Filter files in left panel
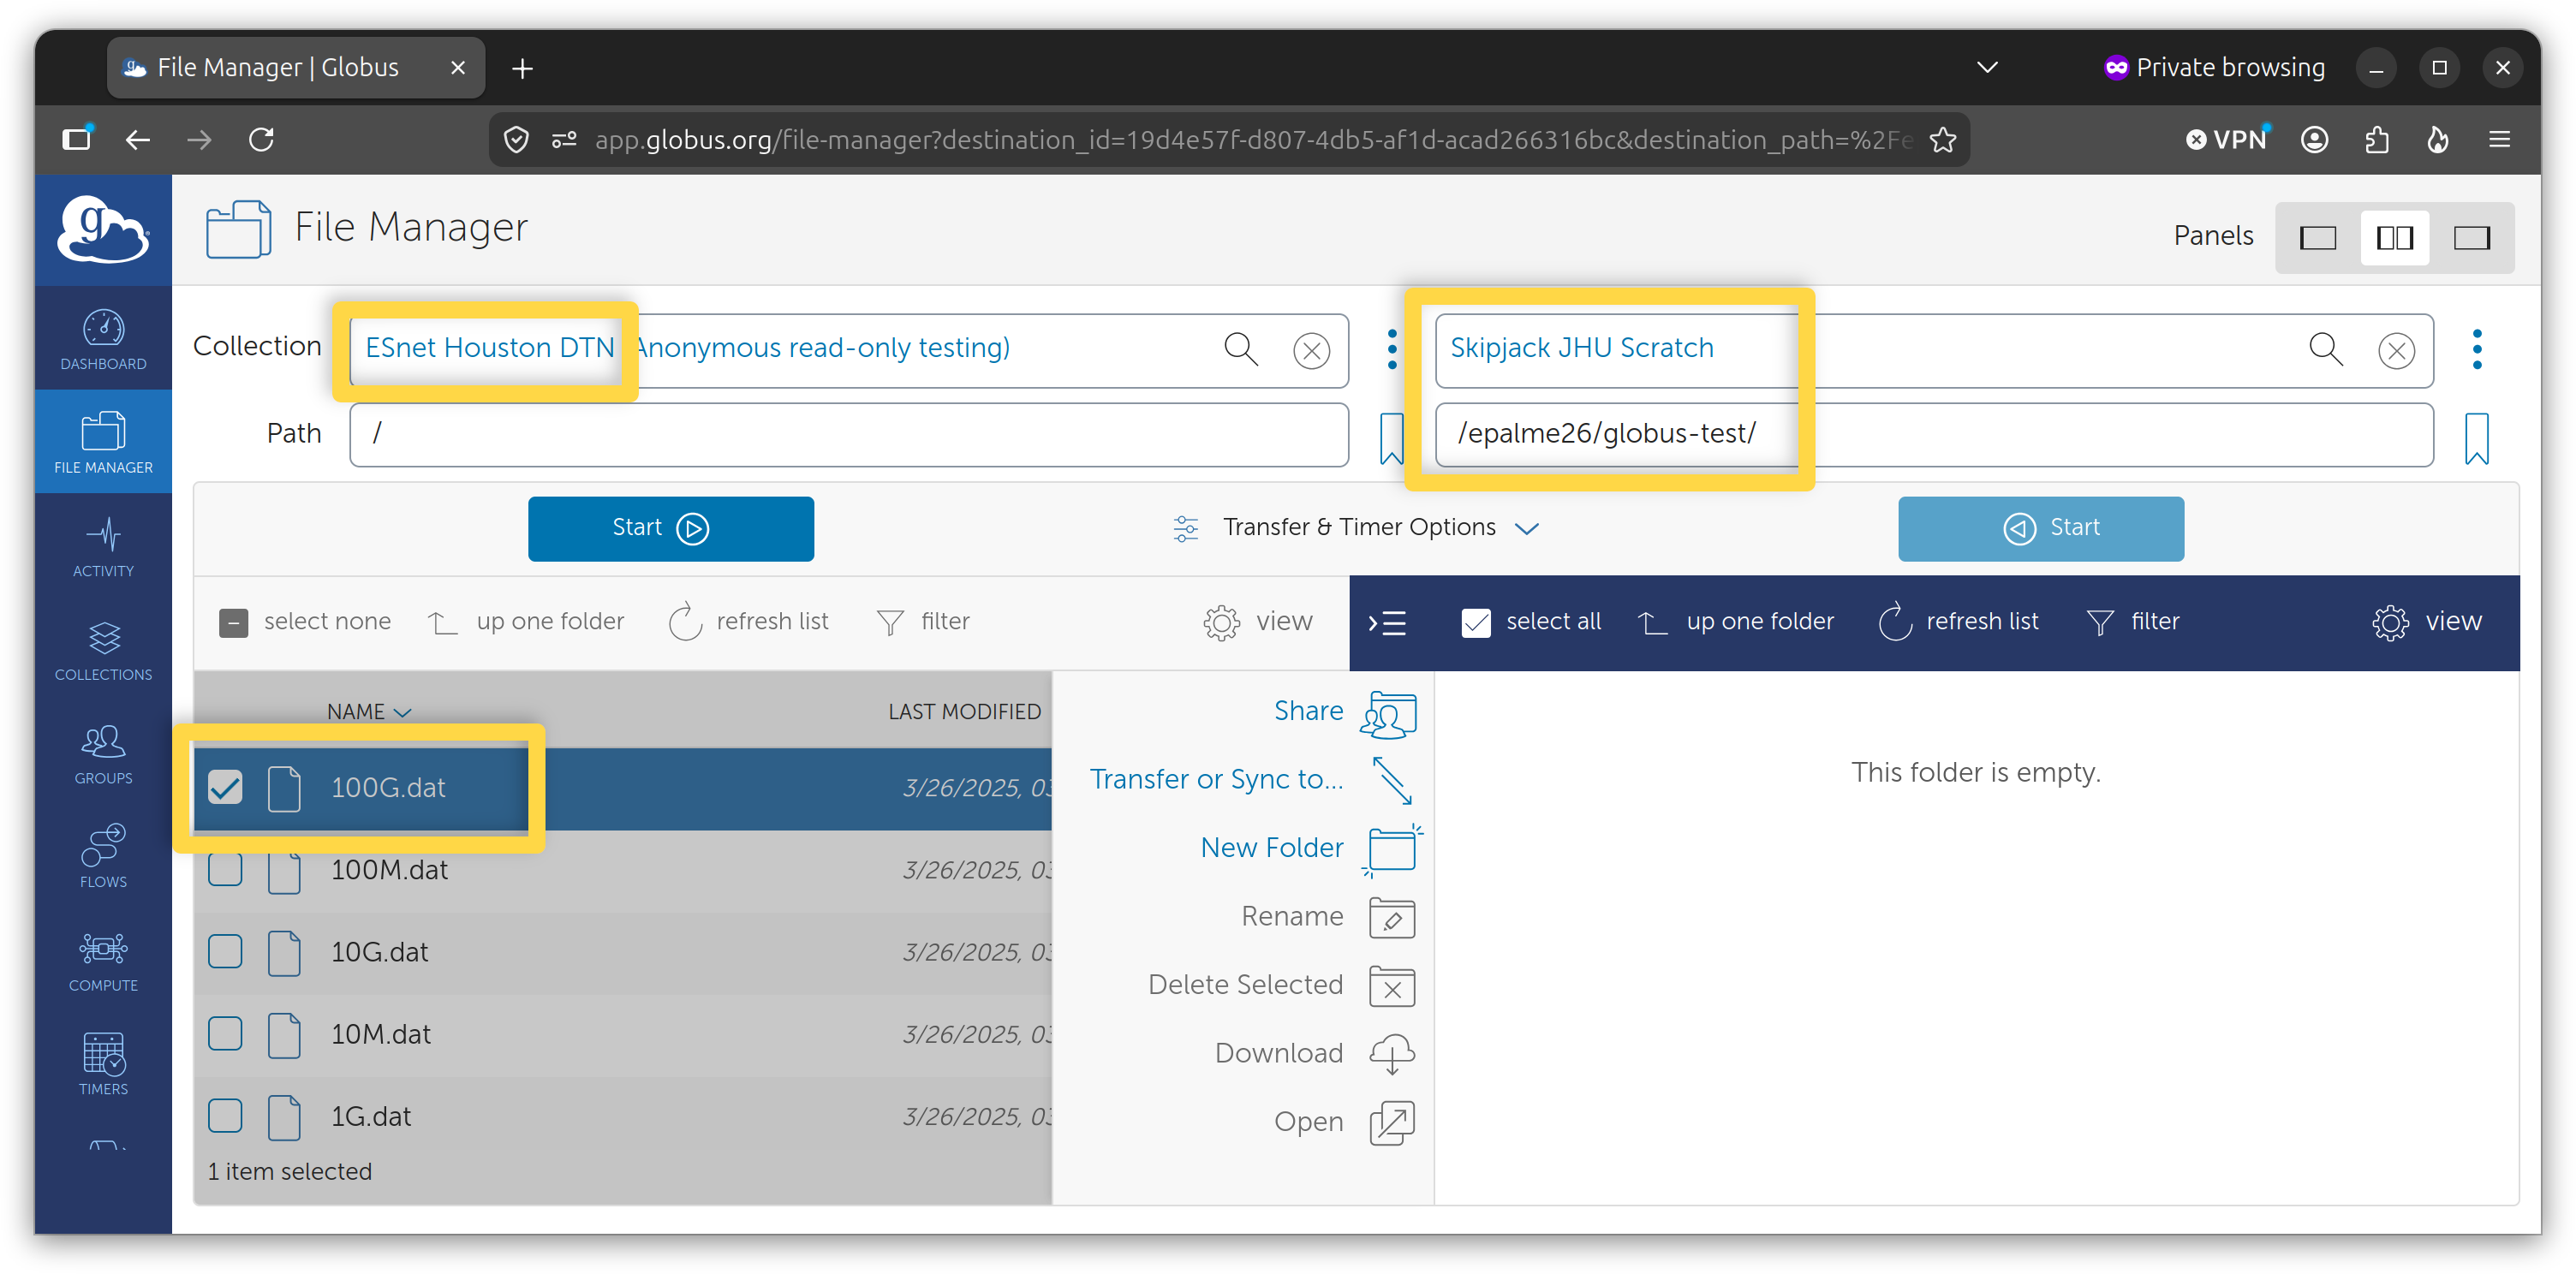 tap(922, 622)
